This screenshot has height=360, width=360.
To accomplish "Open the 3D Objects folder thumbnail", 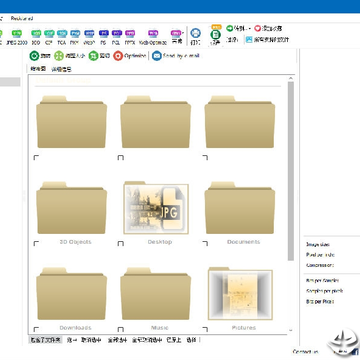I will coord(72,208).
